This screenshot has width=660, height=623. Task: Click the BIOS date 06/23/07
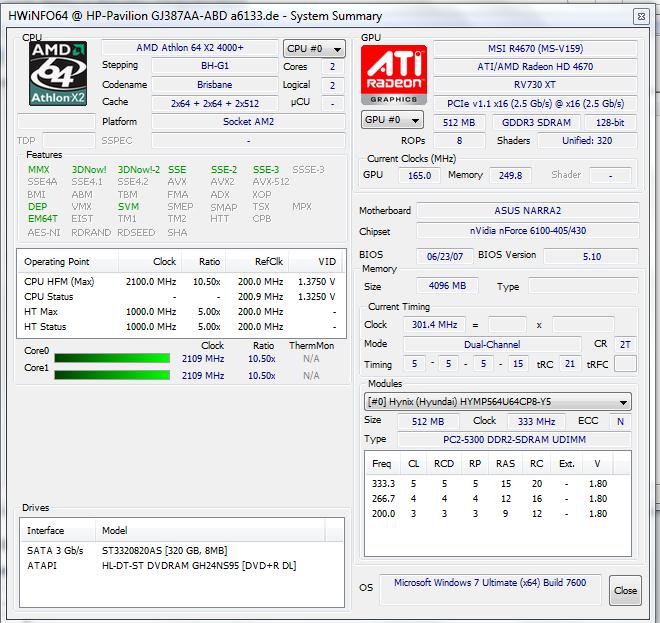445,256
